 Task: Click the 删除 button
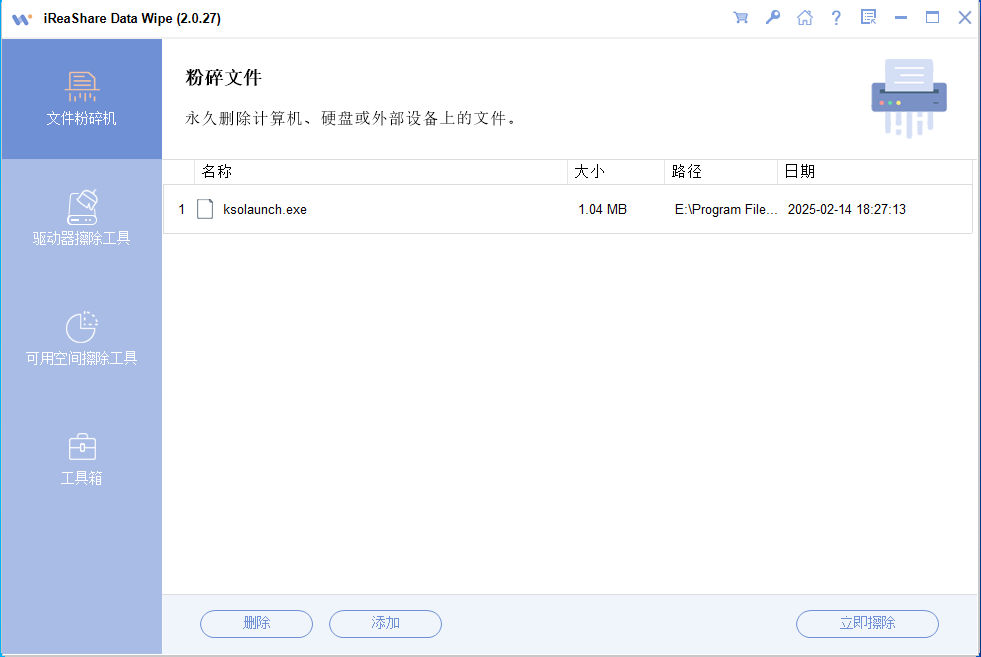click(257, 623)
